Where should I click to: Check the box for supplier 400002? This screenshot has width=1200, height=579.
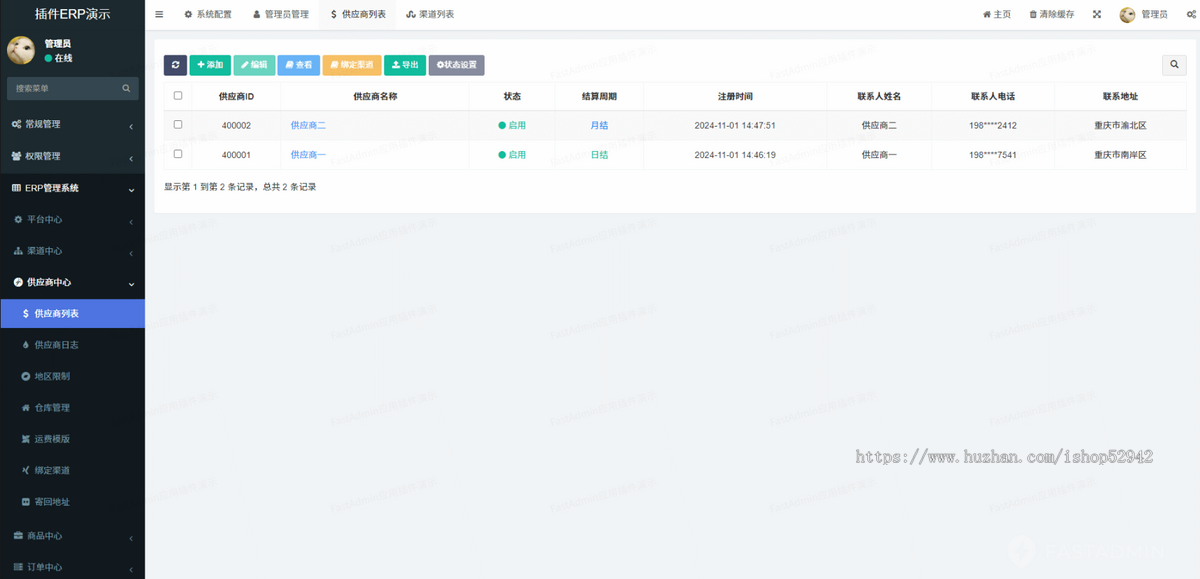[178, 125]
